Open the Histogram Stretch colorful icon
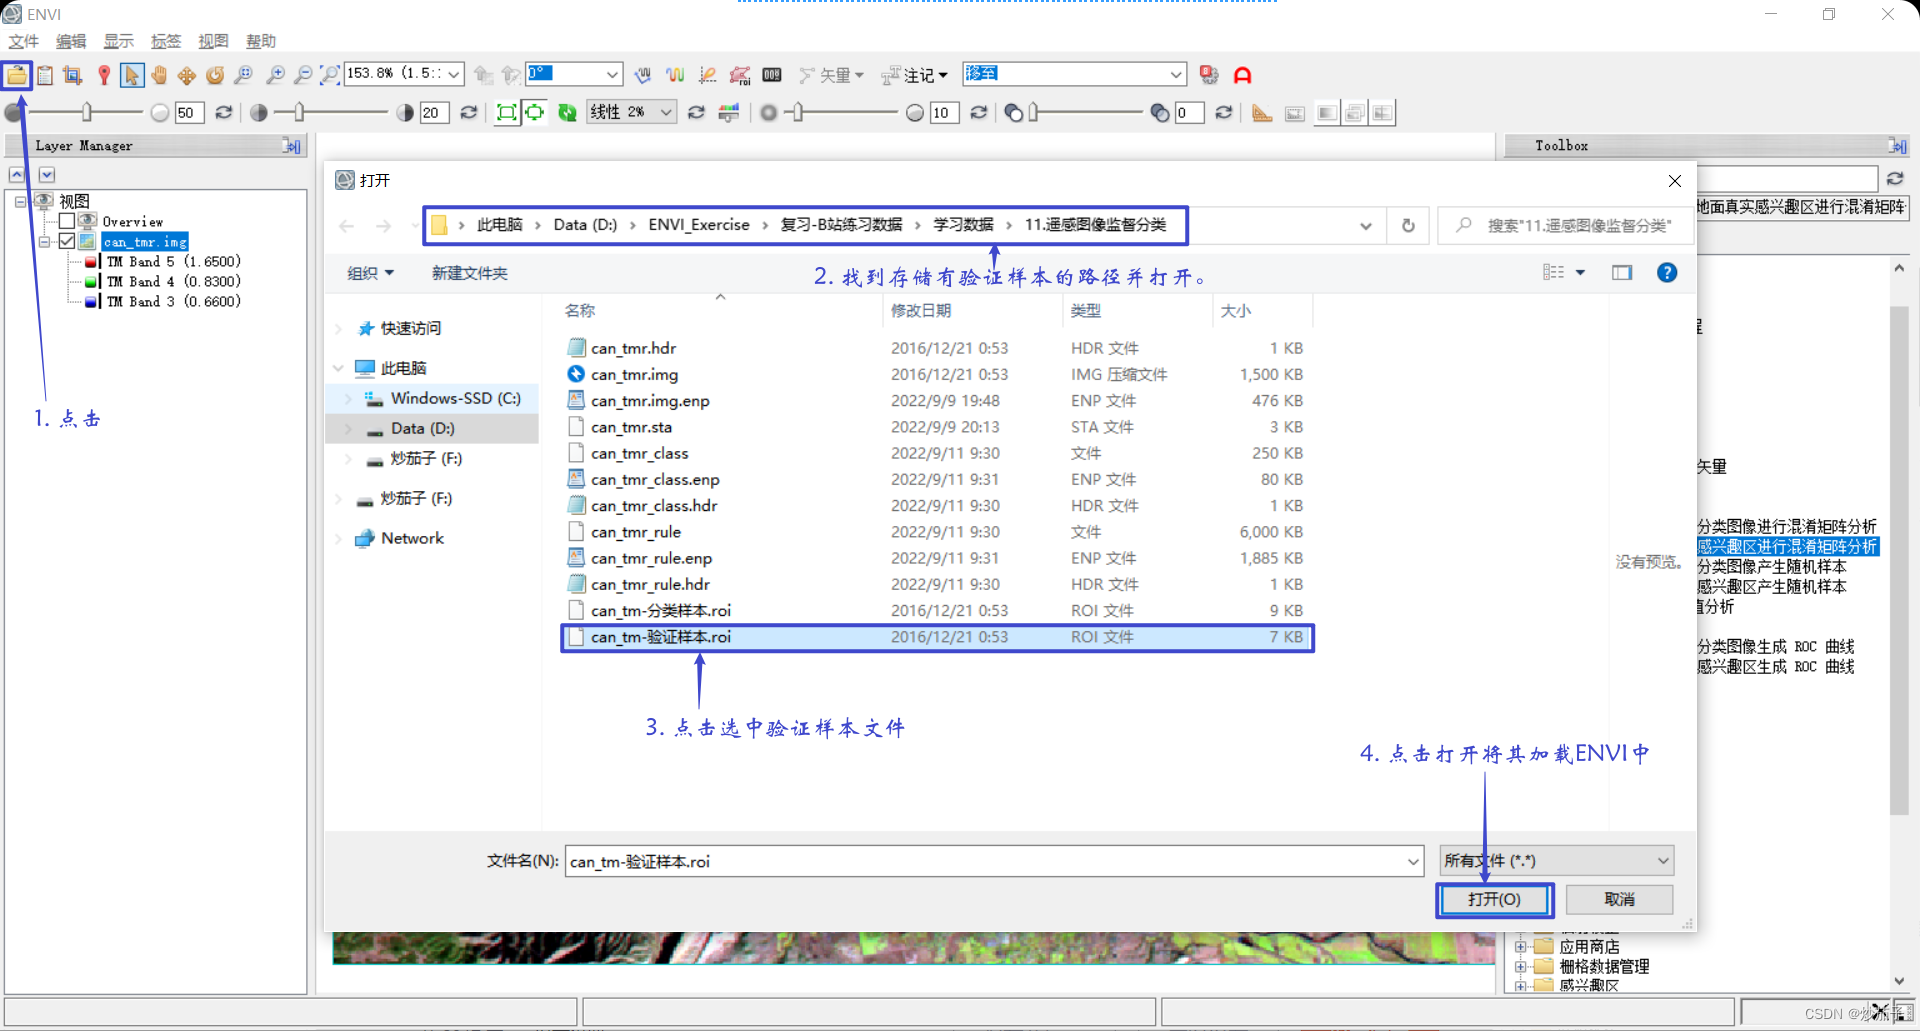 pyautogui.click(x=729, y=113)
